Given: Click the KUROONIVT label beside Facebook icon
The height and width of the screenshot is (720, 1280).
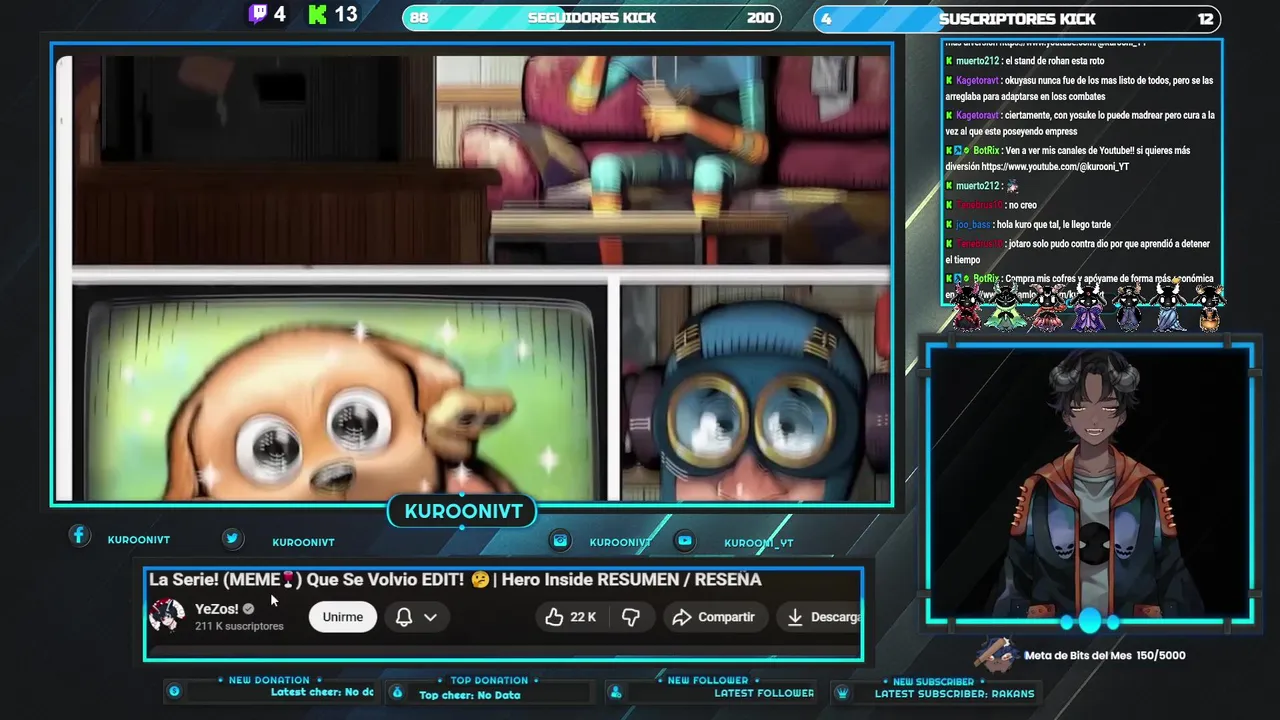Looking at the screenshot, I should pyautogui.click(x=139, y=540).
